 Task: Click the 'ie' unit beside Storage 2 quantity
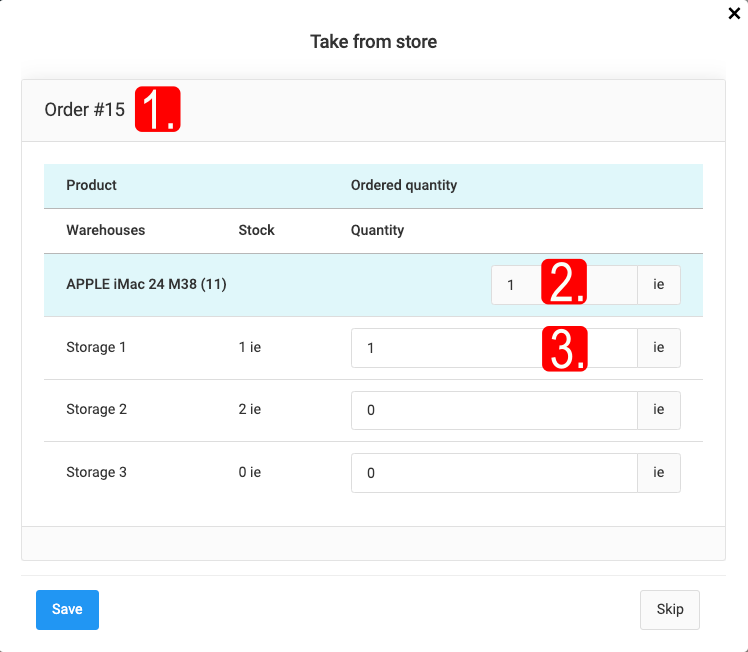click(659, 410)
